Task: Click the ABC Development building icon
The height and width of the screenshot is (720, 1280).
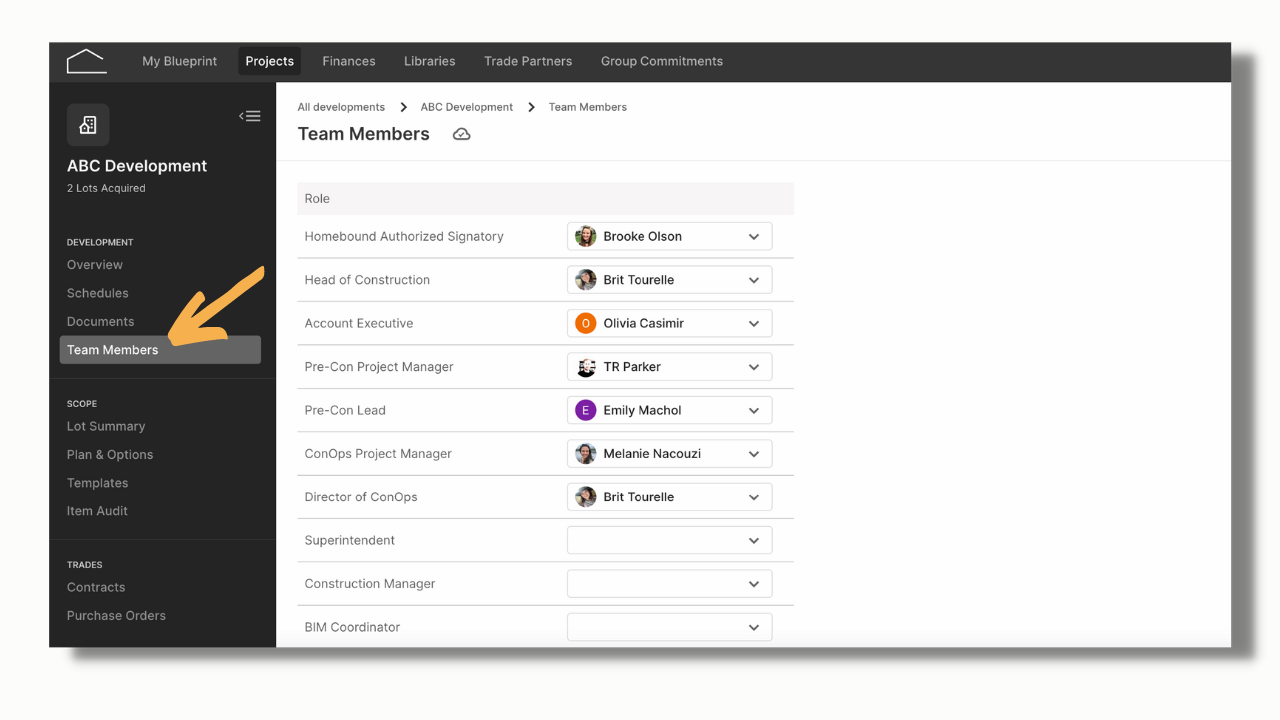Action: point(88,125)
